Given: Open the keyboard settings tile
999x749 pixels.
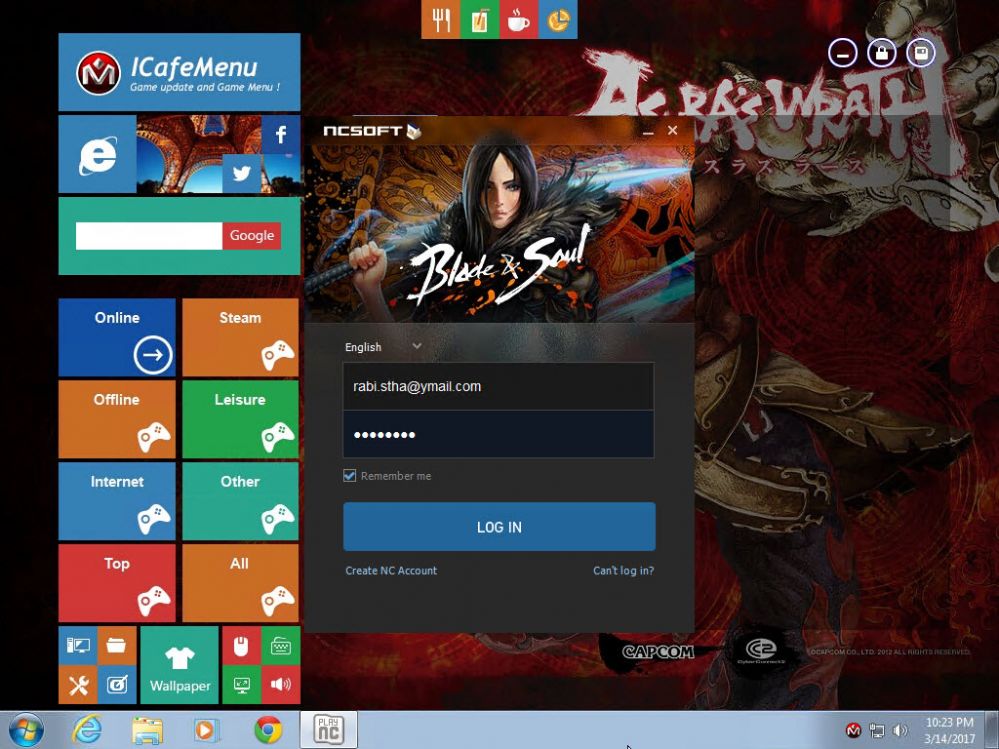Looking at the screenshot, I should (x=280, y=646).
